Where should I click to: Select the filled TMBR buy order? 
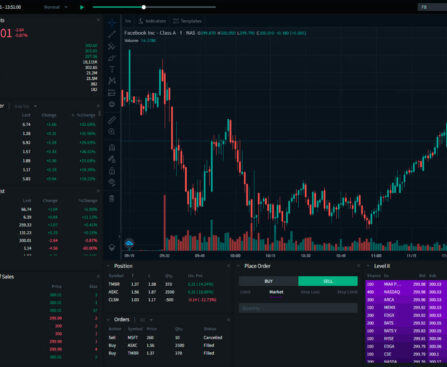(168, 353)
